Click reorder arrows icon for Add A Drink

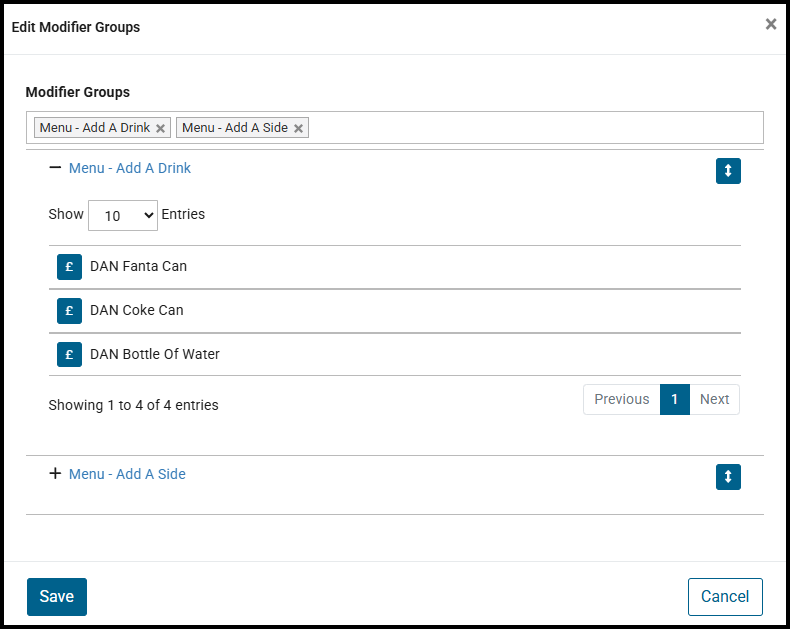click(x=728, y=171)
